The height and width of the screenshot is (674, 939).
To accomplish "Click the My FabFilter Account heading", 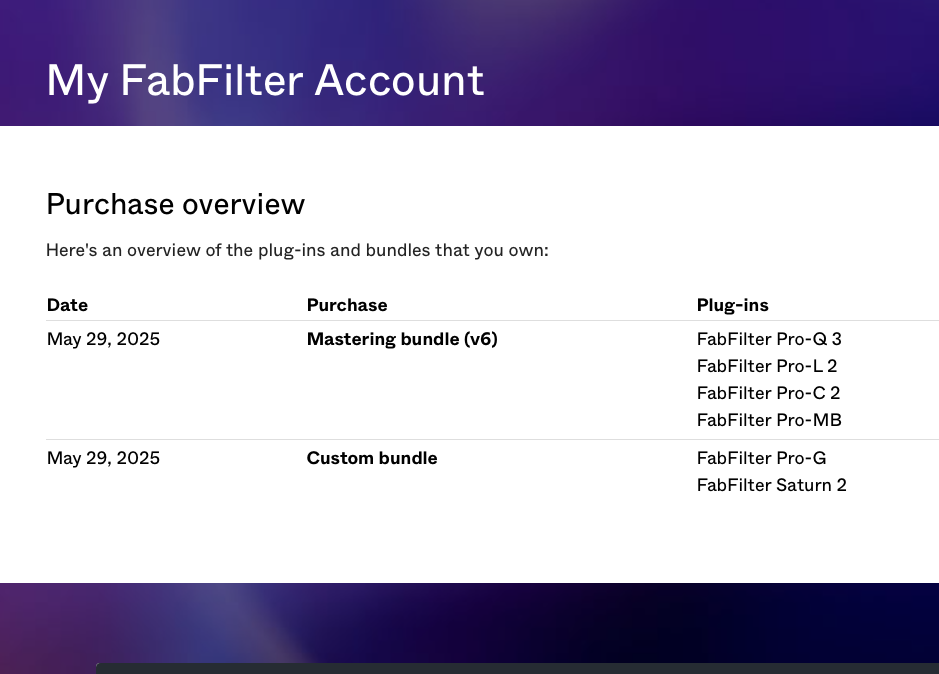I will coord(265,80).
